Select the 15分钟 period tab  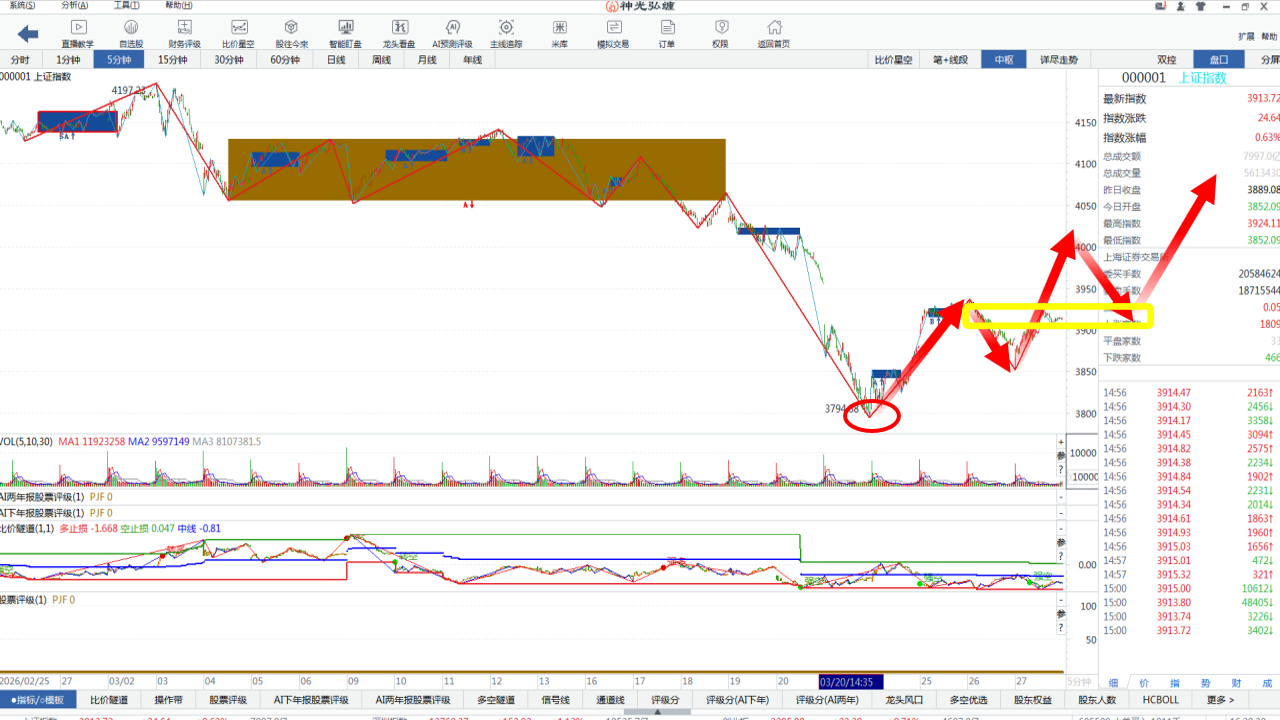(x=172, y=60)
